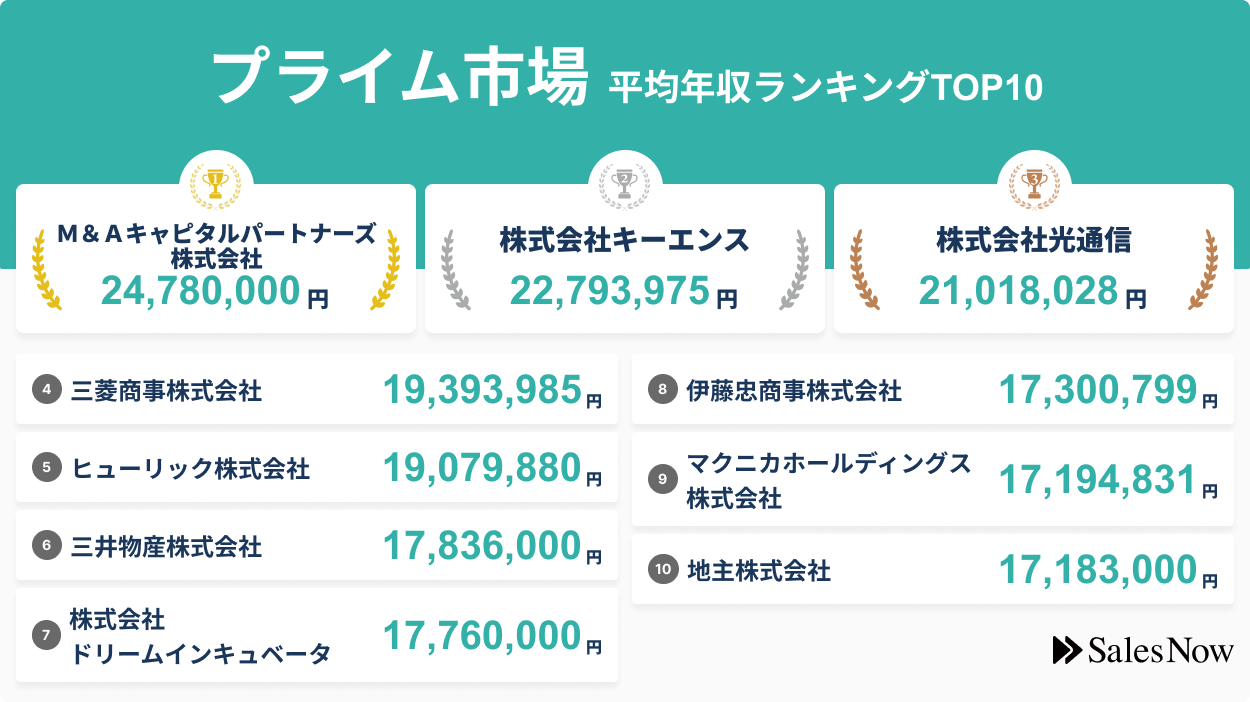Image resolution: width=1250 pixels, height=702 pixels.
Task: Click the silver second-place trophy icon
Action: click(625, 182)
